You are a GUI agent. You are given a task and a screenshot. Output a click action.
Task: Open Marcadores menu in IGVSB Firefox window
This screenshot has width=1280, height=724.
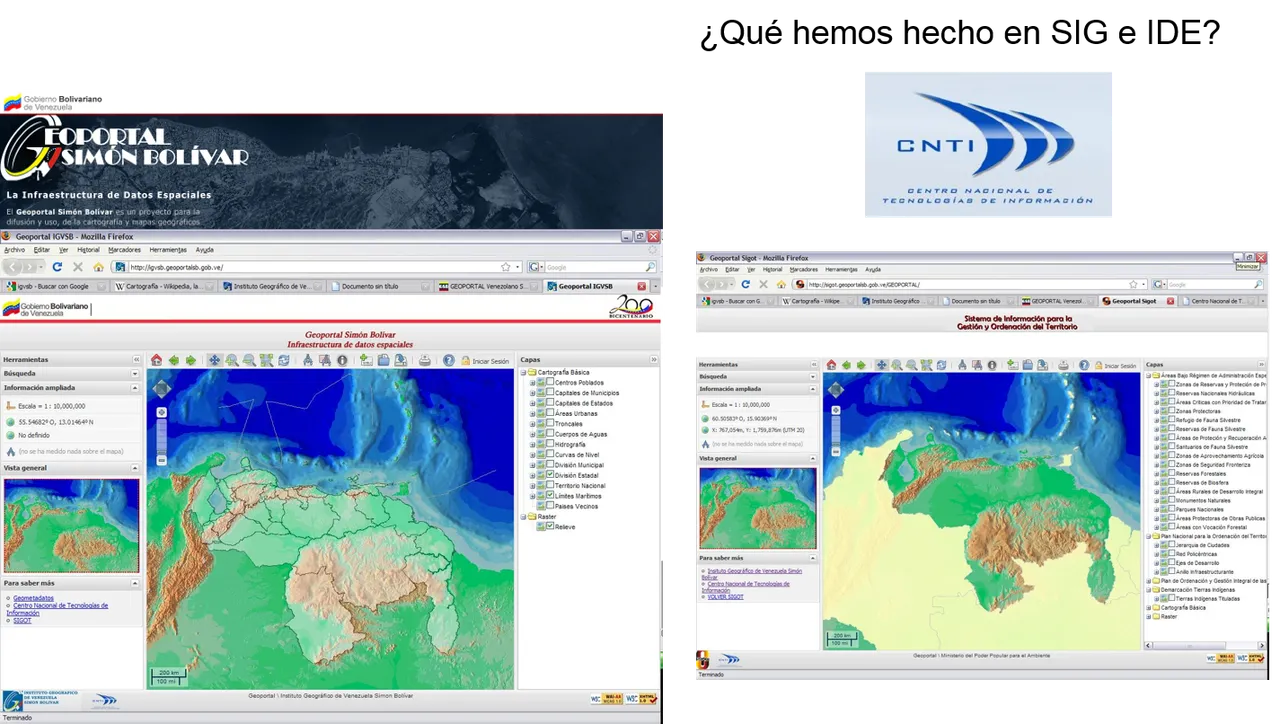(124, 250)
